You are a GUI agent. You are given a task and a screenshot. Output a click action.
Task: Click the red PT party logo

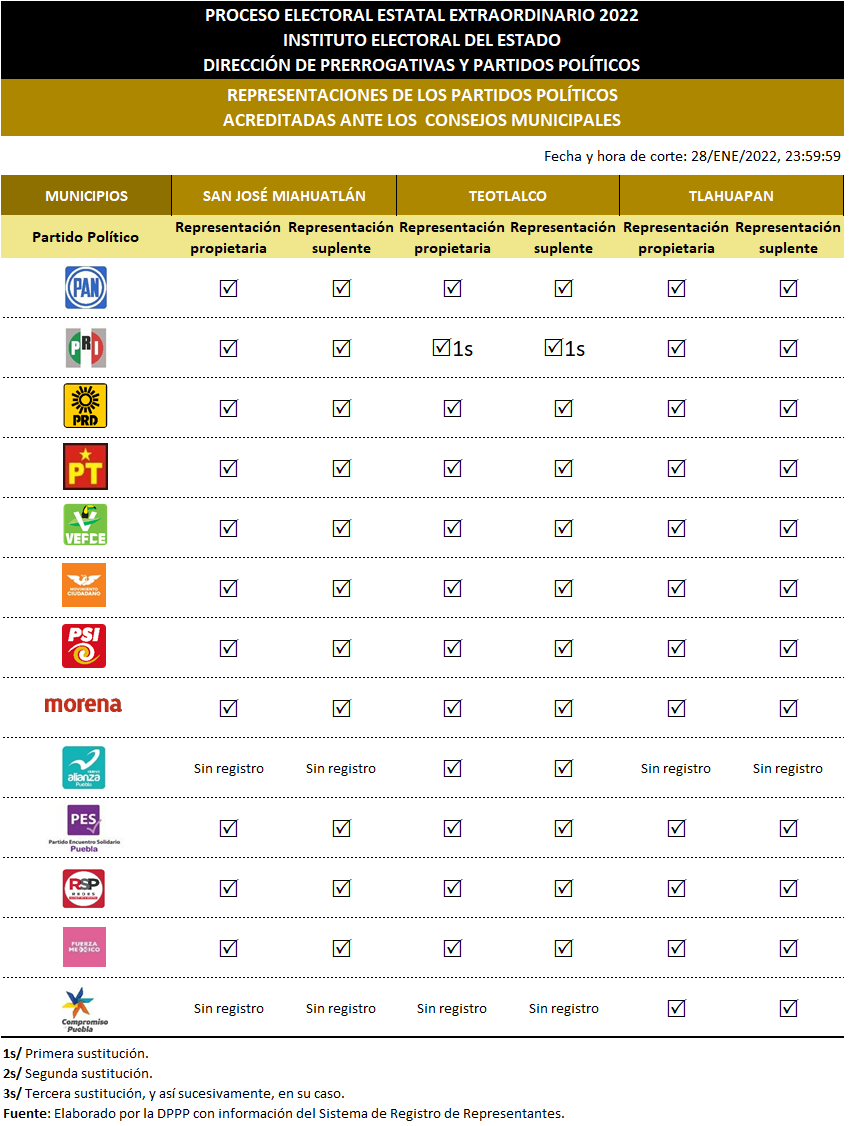85,466
